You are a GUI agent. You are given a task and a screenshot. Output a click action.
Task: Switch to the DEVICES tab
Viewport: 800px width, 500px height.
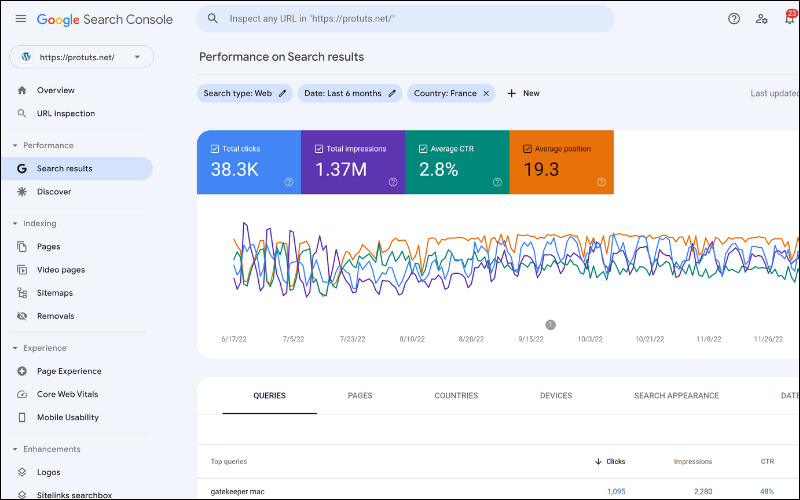556,395
